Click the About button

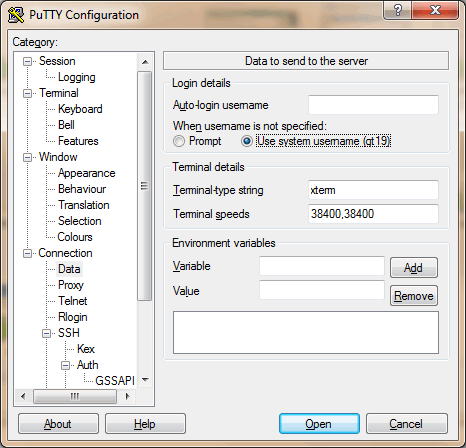point(58,424)
